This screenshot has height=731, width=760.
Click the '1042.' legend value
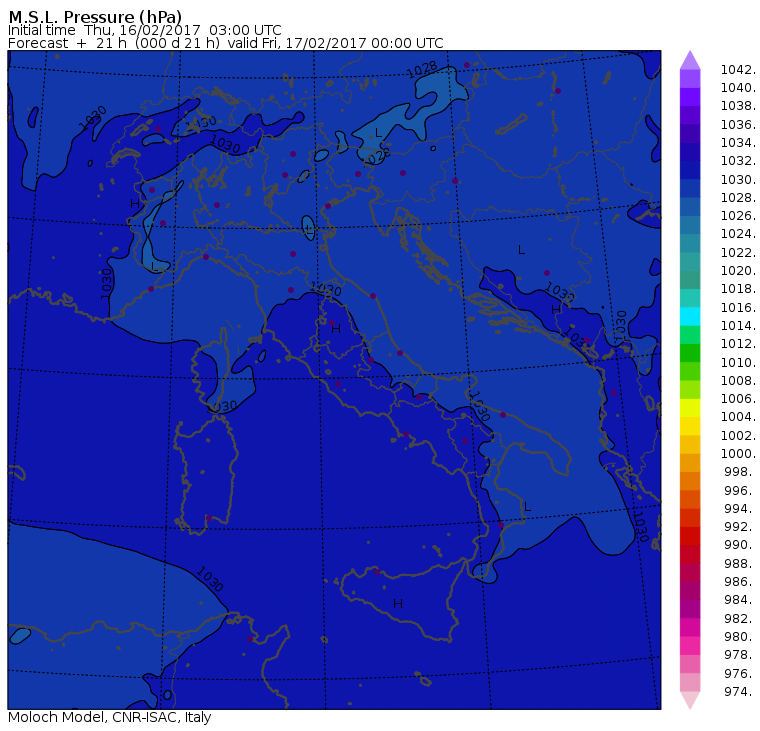click(x=738, y=70)
